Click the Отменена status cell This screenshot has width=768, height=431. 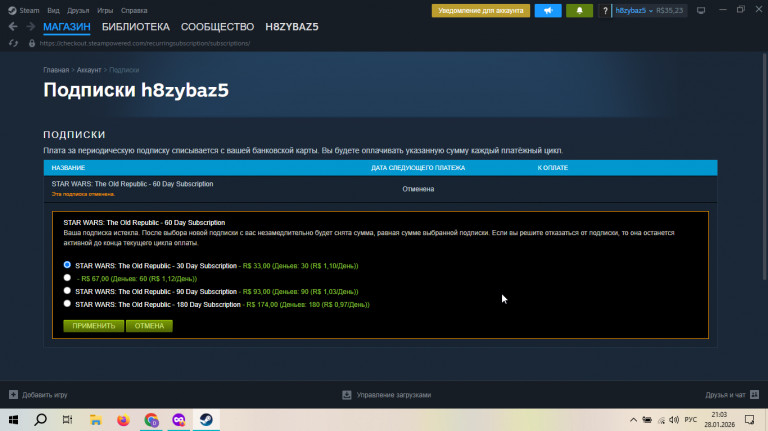click(418, 189)
